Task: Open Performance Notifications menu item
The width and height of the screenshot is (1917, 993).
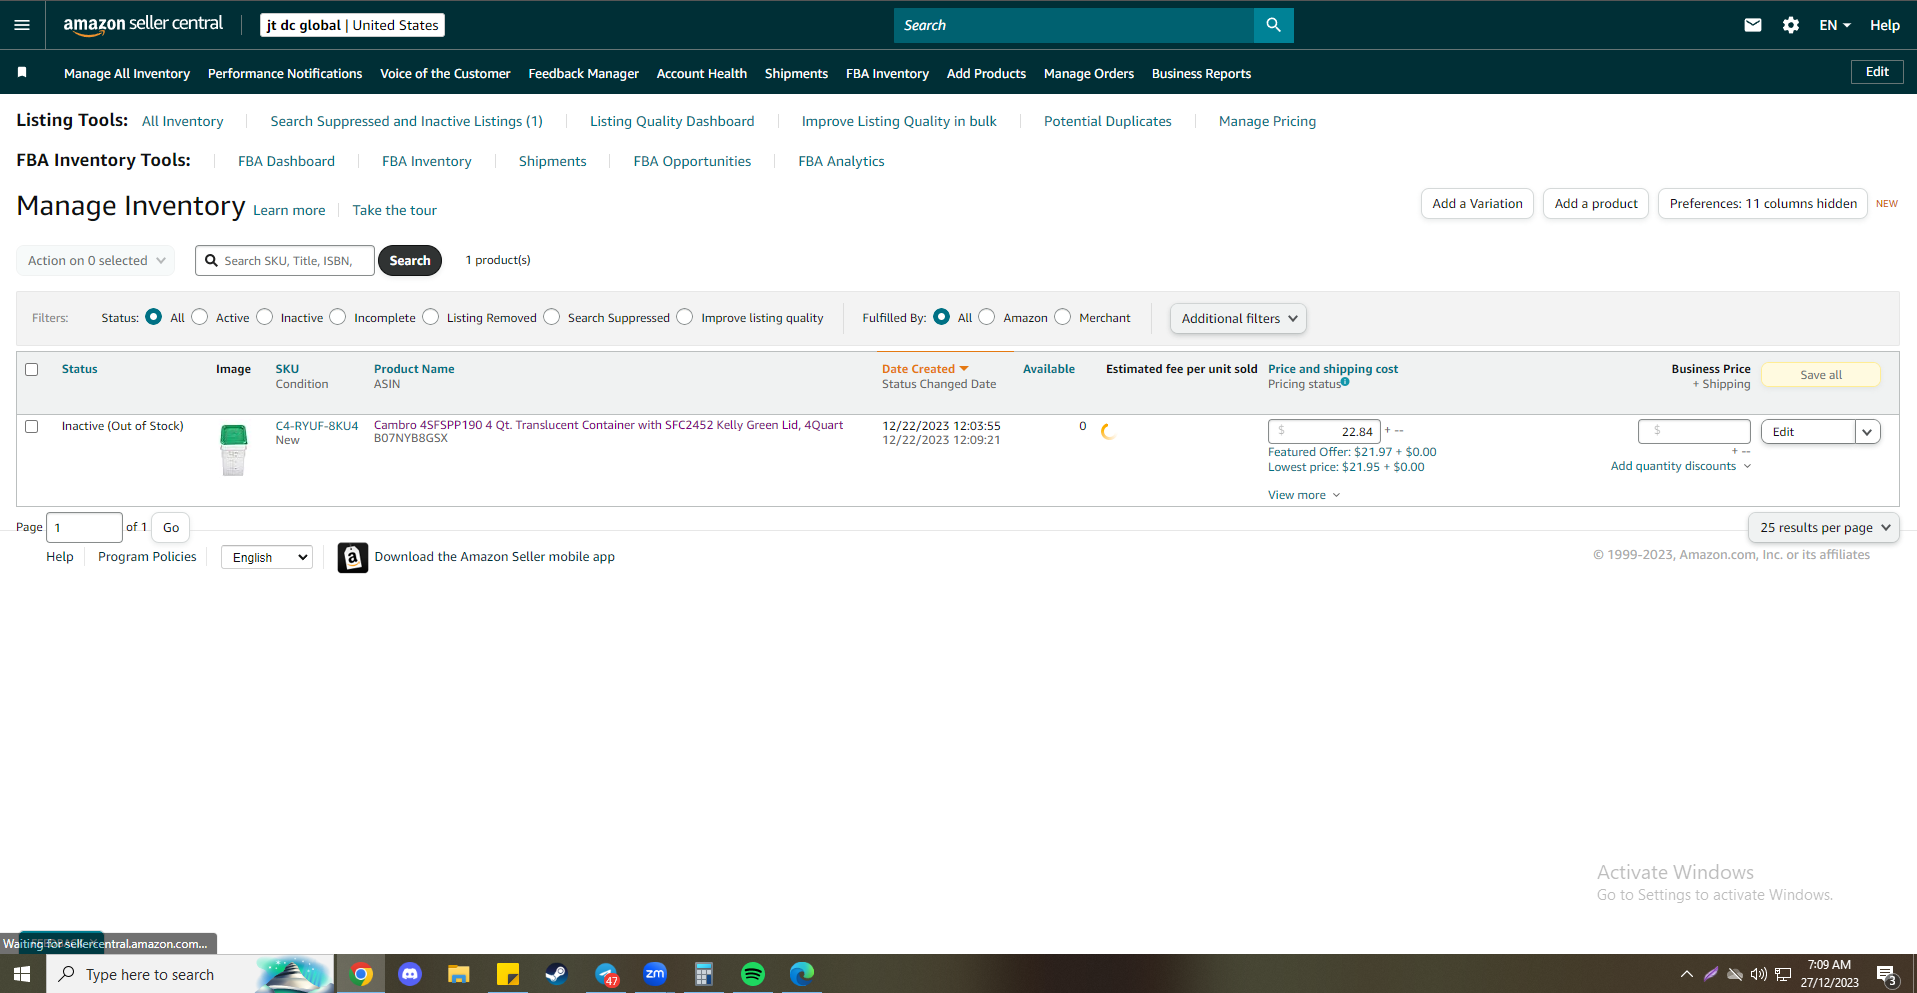Action: click(285, 73)
